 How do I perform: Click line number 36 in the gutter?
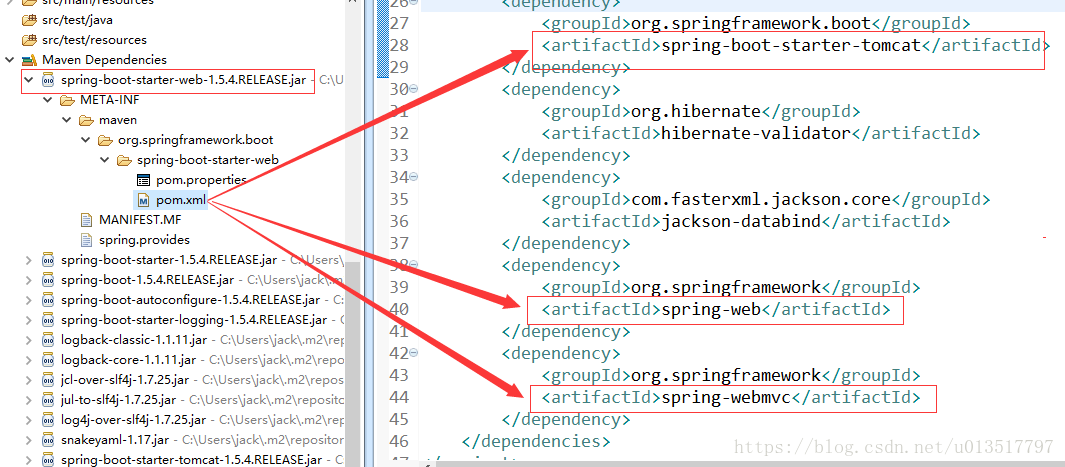tap(398, 221)
